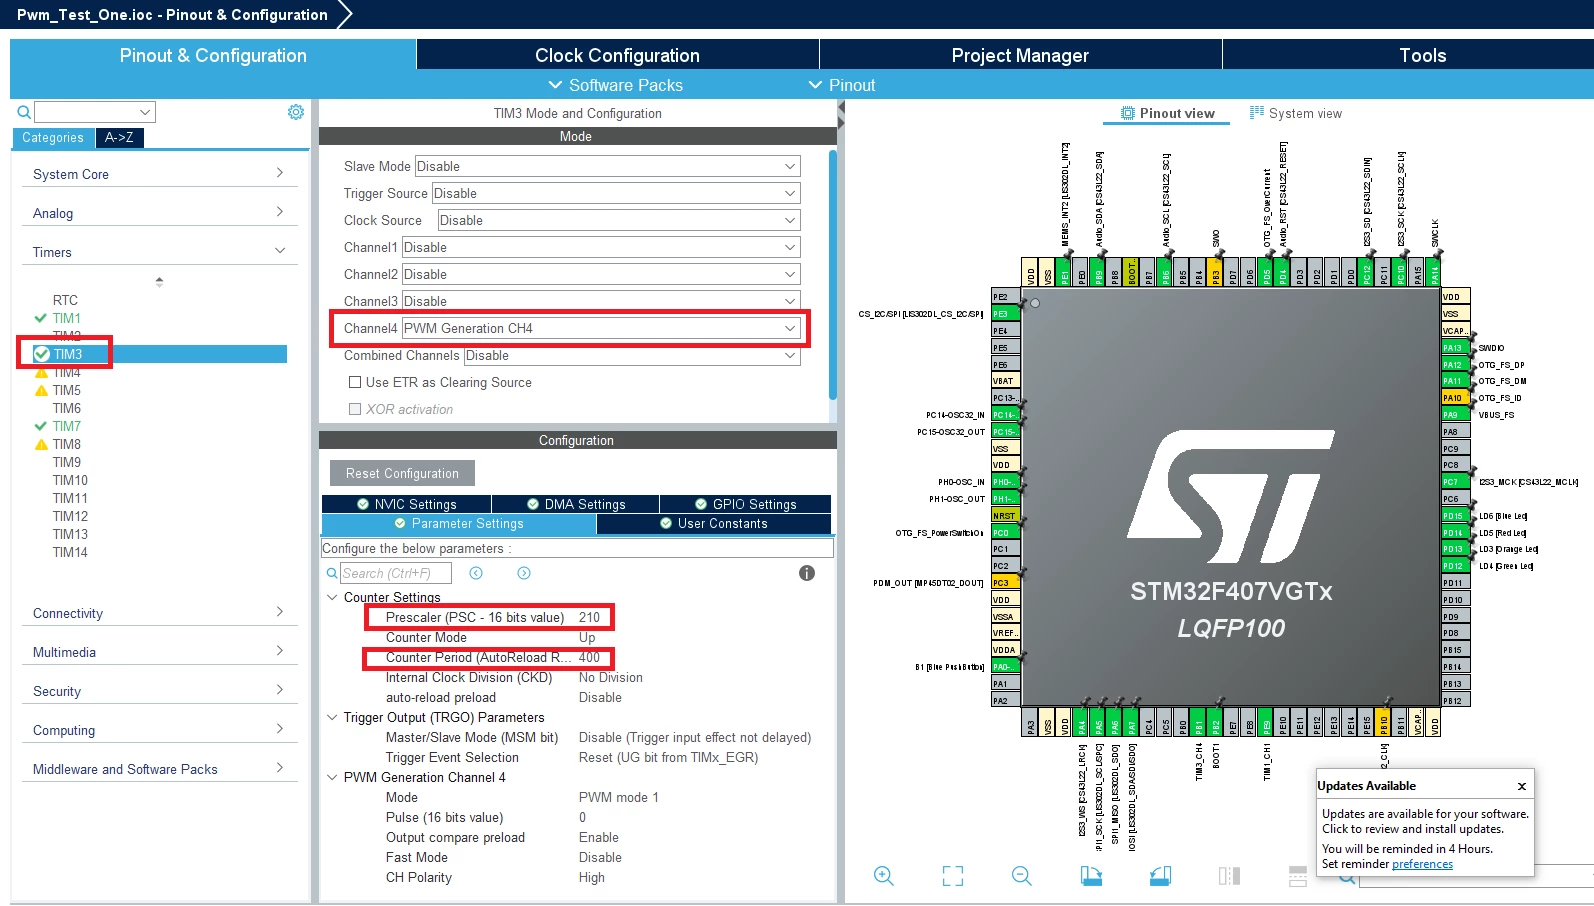This screenshot has height=906, width=1594.
Task: Click the Reset Configuration button
Action: click(402, 473)
